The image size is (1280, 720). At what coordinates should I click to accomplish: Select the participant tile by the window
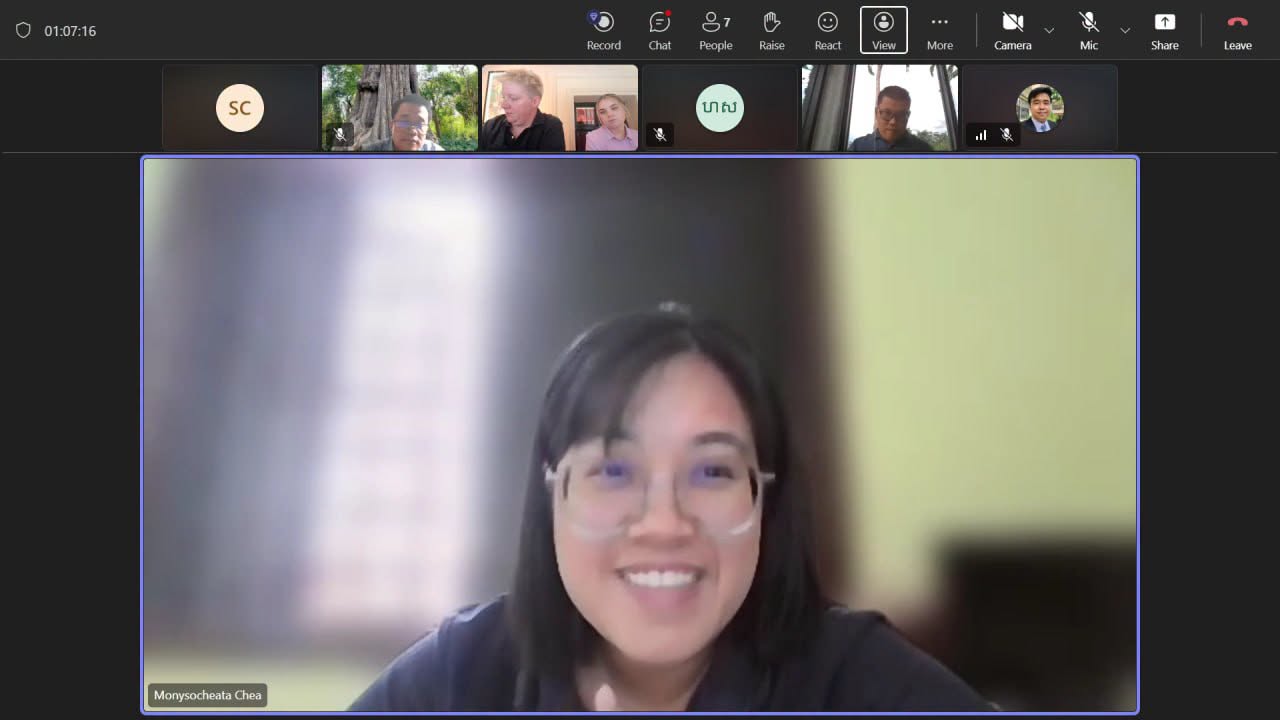tap(880, 108)
